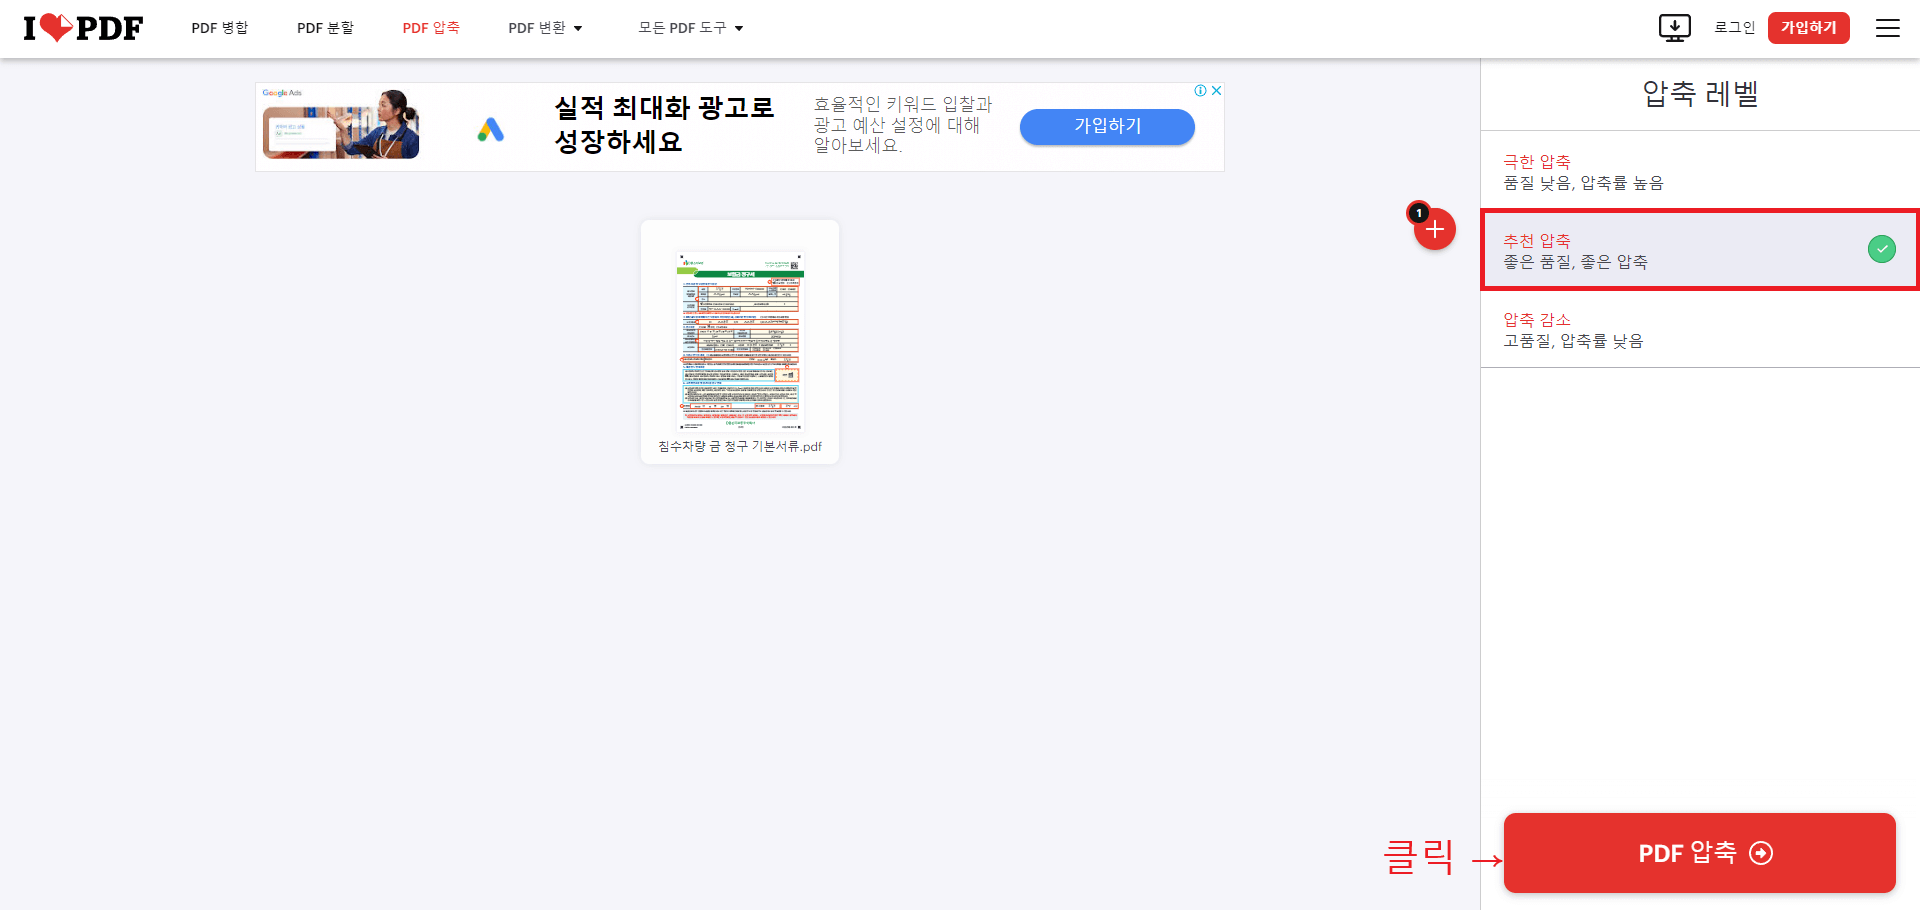Open the ad info icon
Screen dimensions: 1920x910
(1200, 90)
